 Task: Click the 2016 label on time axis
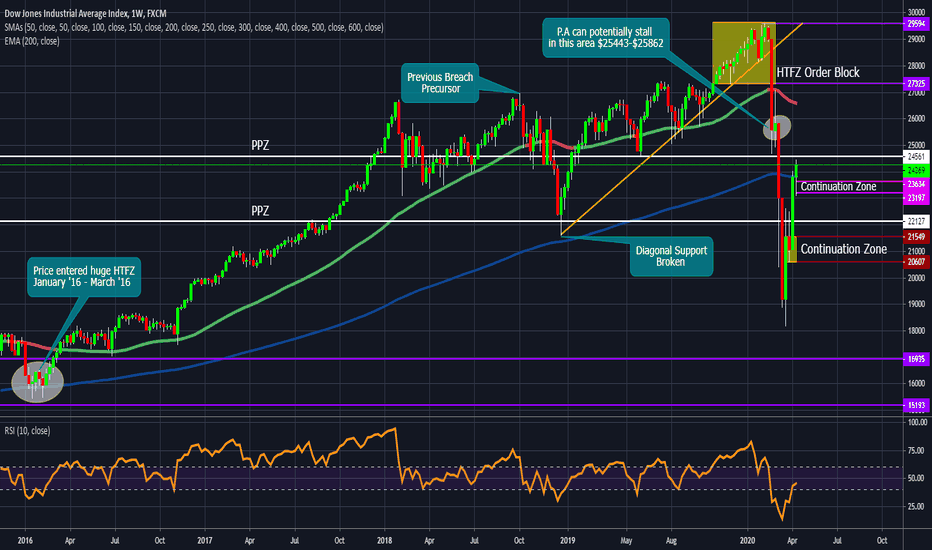[25, 540]
